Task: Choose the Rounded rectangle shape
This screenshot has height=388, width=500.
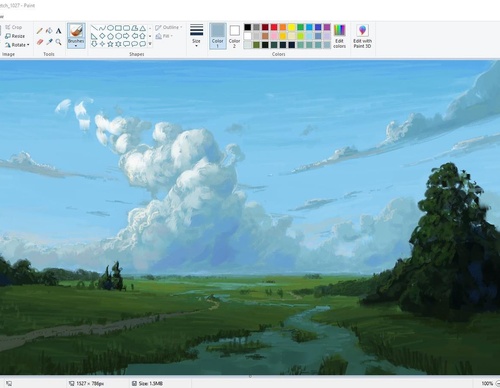Action: pyautogui.click(x=126, y=28)
